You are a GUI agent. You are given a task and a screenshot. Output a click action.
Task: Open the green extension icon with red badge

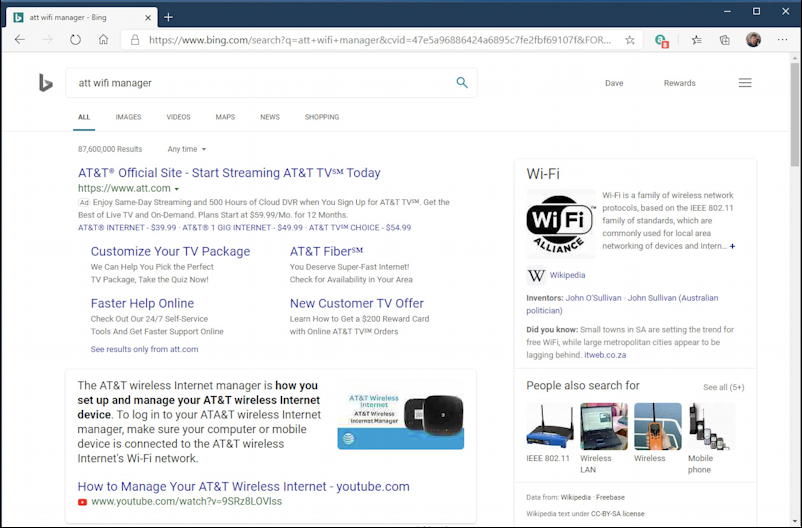click(661, 40)
